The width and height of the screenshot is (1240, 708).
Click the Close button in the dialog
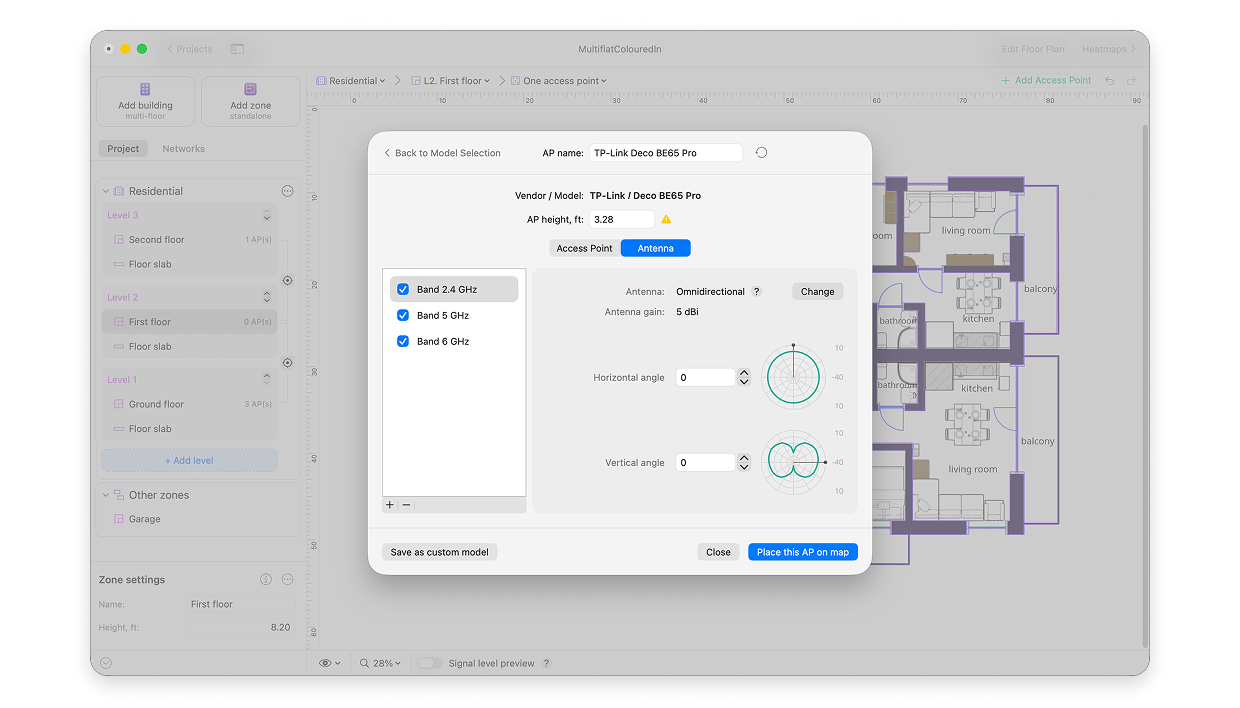coord(718,552)
